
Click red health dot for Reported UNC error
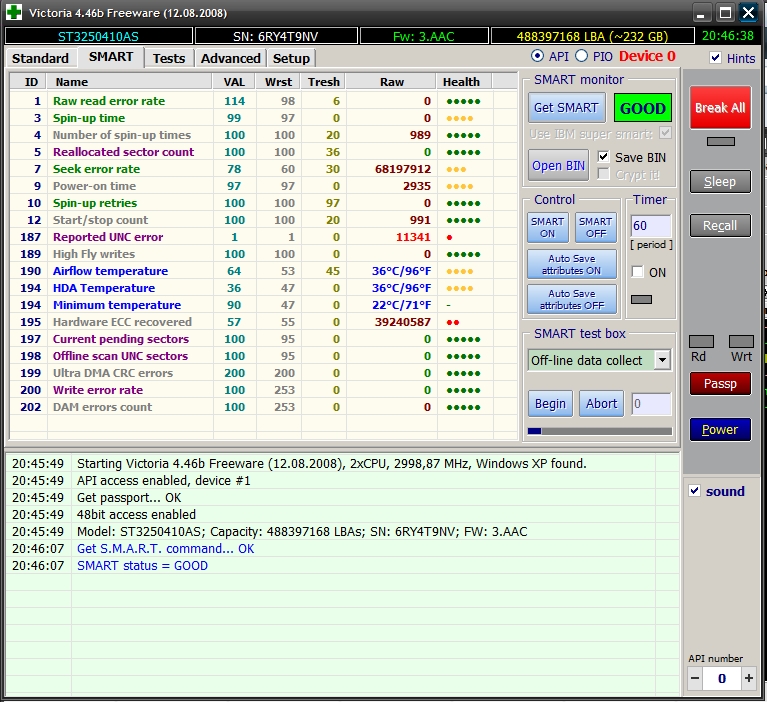449,237
